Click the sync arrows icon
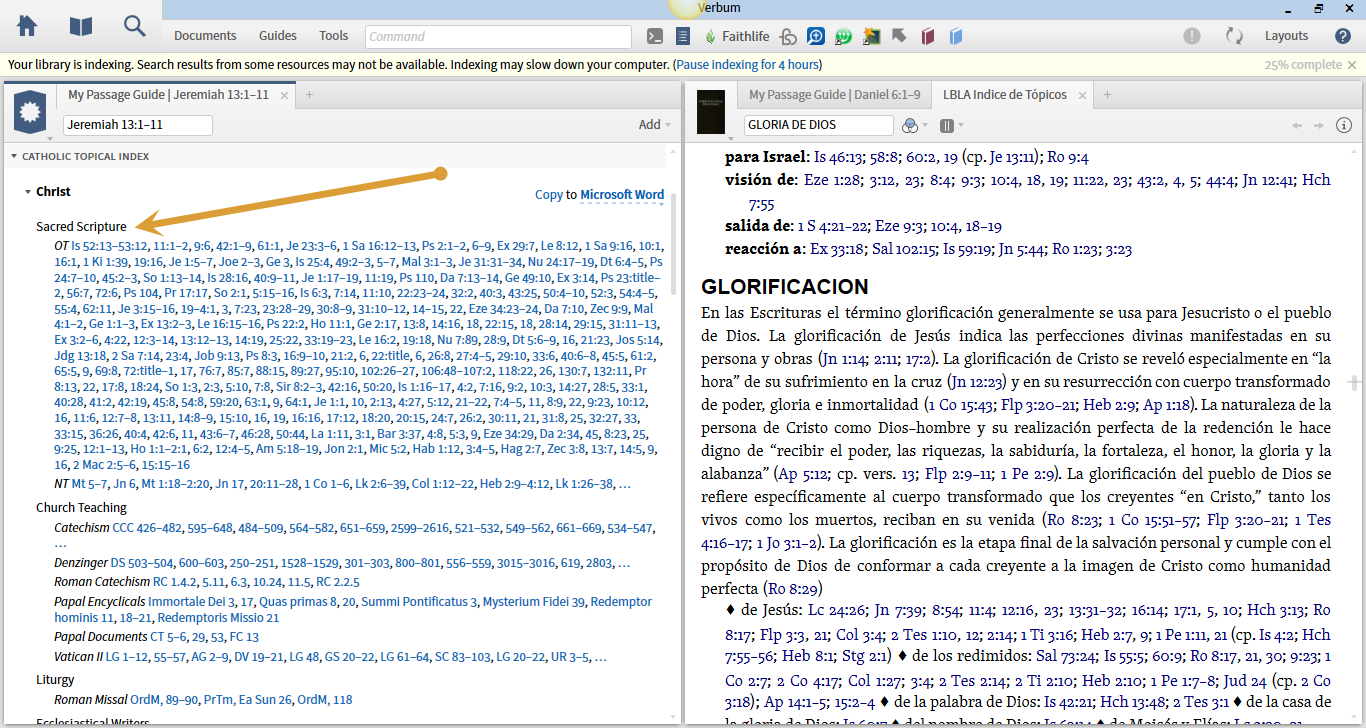Viewport: 1366px width, 728px height. tap(1234, 36)
